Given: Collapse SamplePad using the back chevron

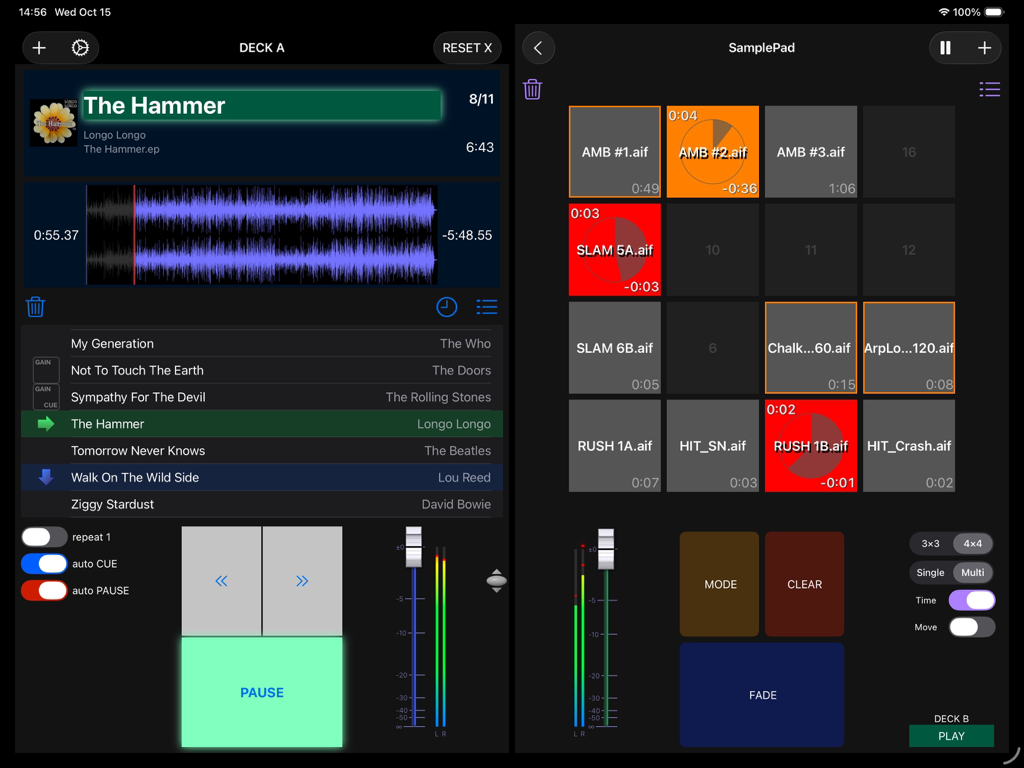Looking at the screenshot, I should coord(538,47).
